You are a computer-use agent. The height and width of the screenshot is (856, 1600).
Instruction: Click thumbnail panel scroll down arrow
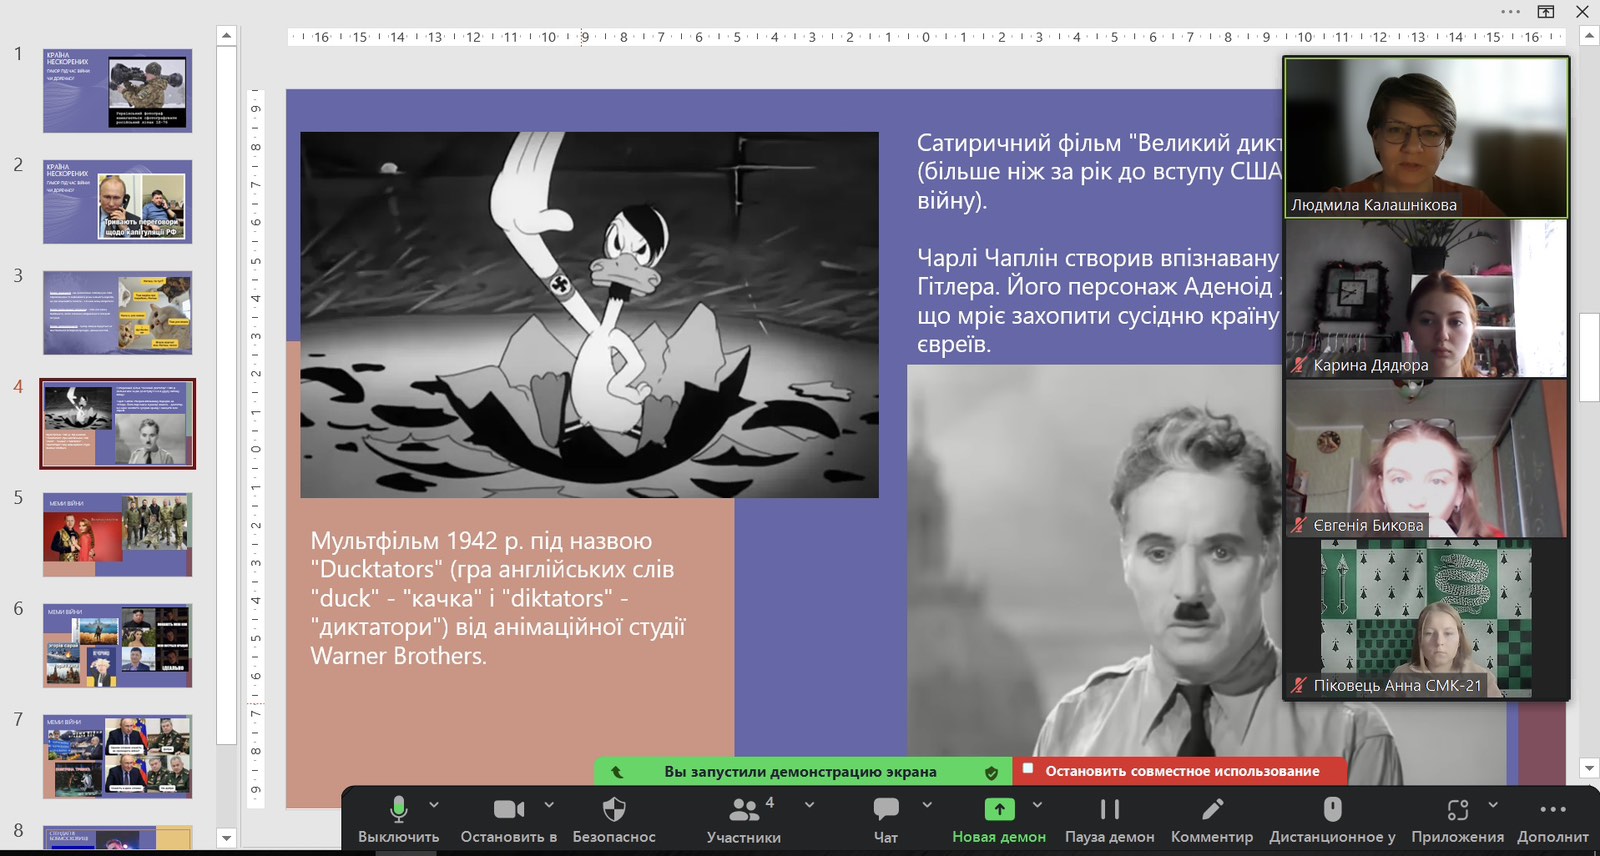(227, 838)
